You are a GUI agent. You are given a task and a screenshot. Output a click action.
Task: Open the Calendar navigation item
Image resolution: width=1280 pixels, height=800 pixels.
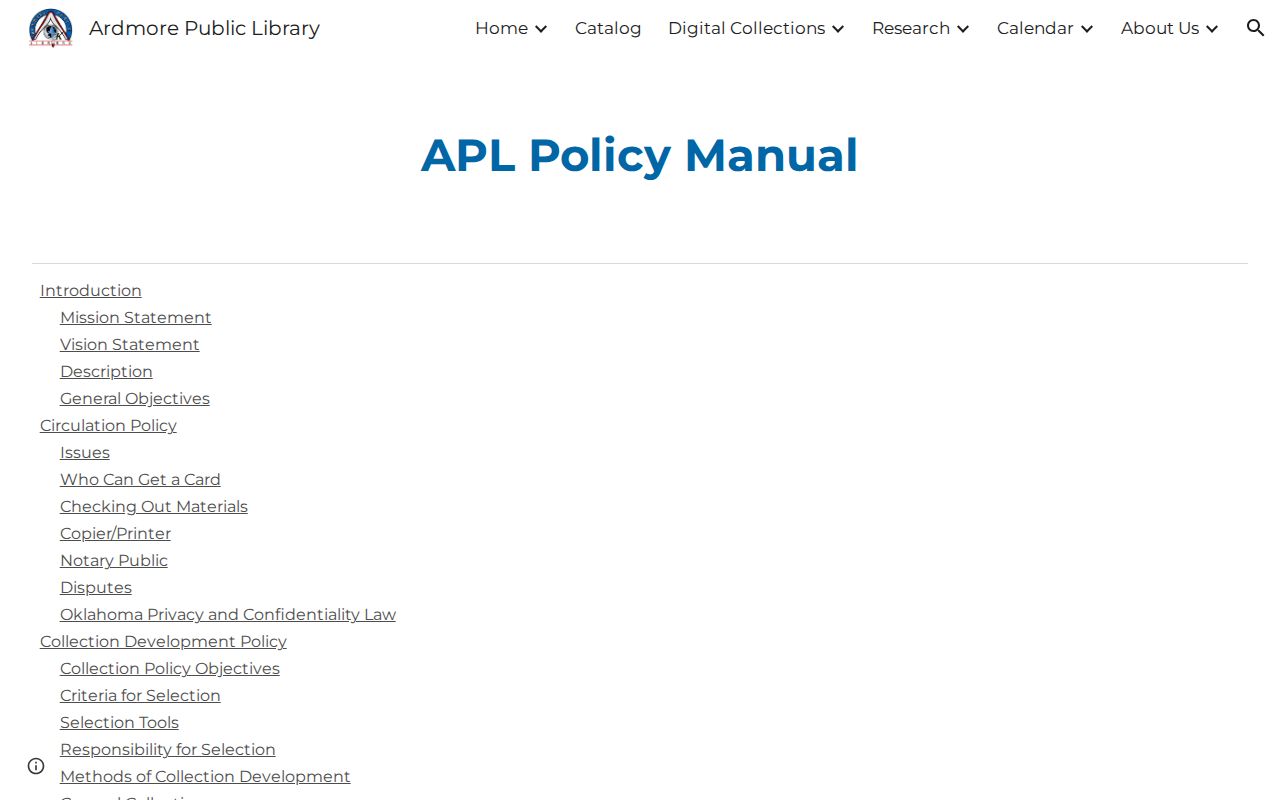tap(1035, 28)
